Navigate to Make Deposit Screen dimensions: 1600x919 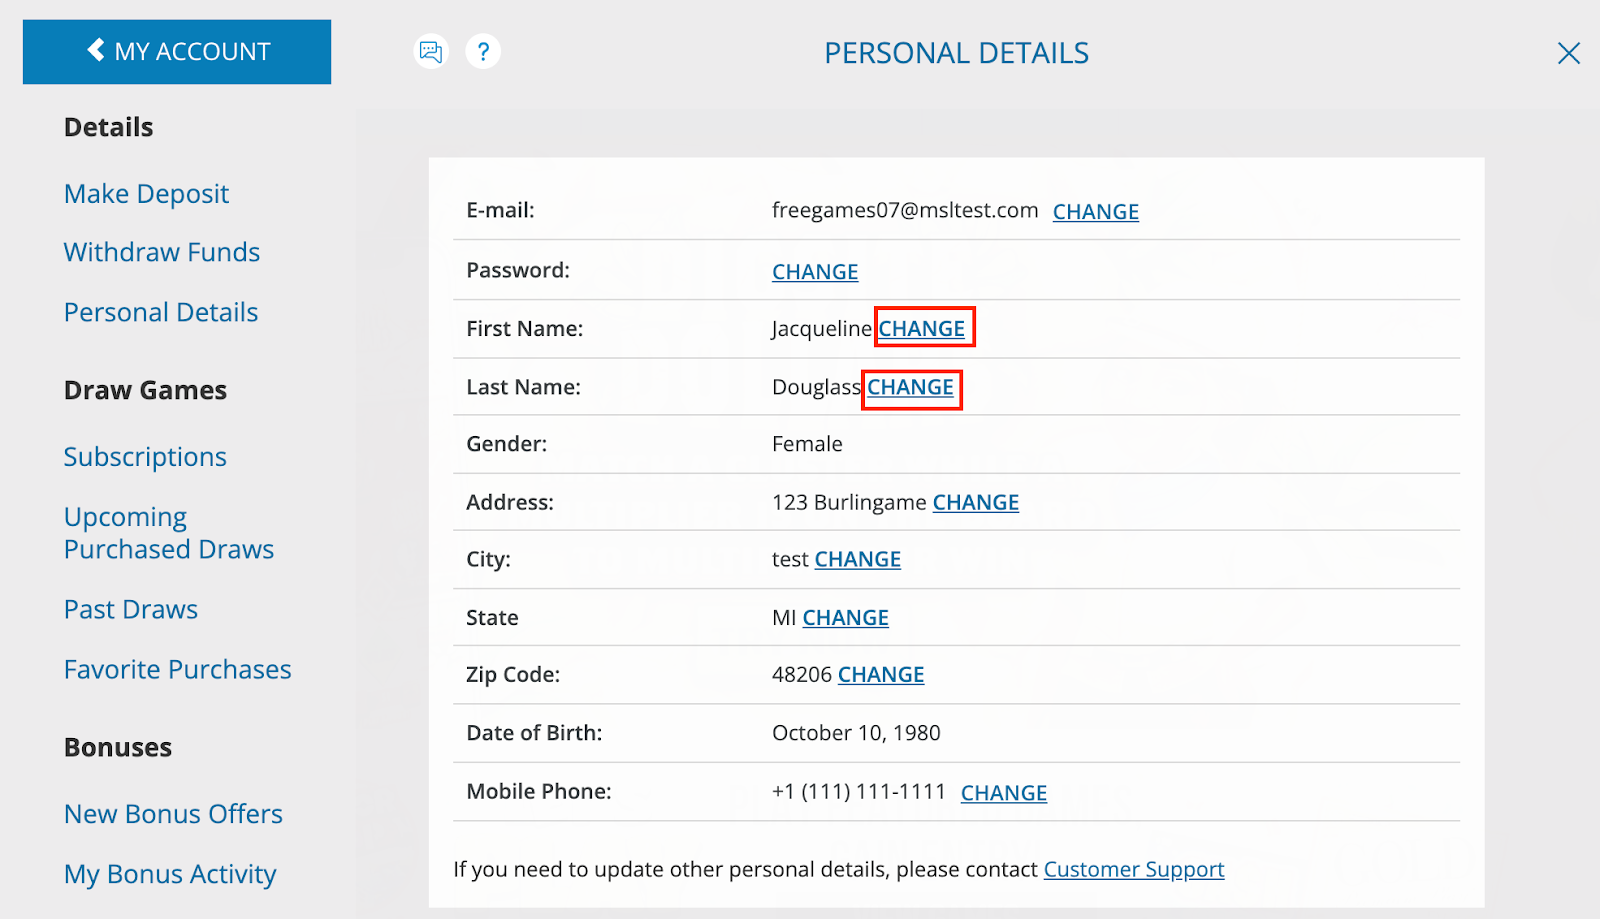146,193
